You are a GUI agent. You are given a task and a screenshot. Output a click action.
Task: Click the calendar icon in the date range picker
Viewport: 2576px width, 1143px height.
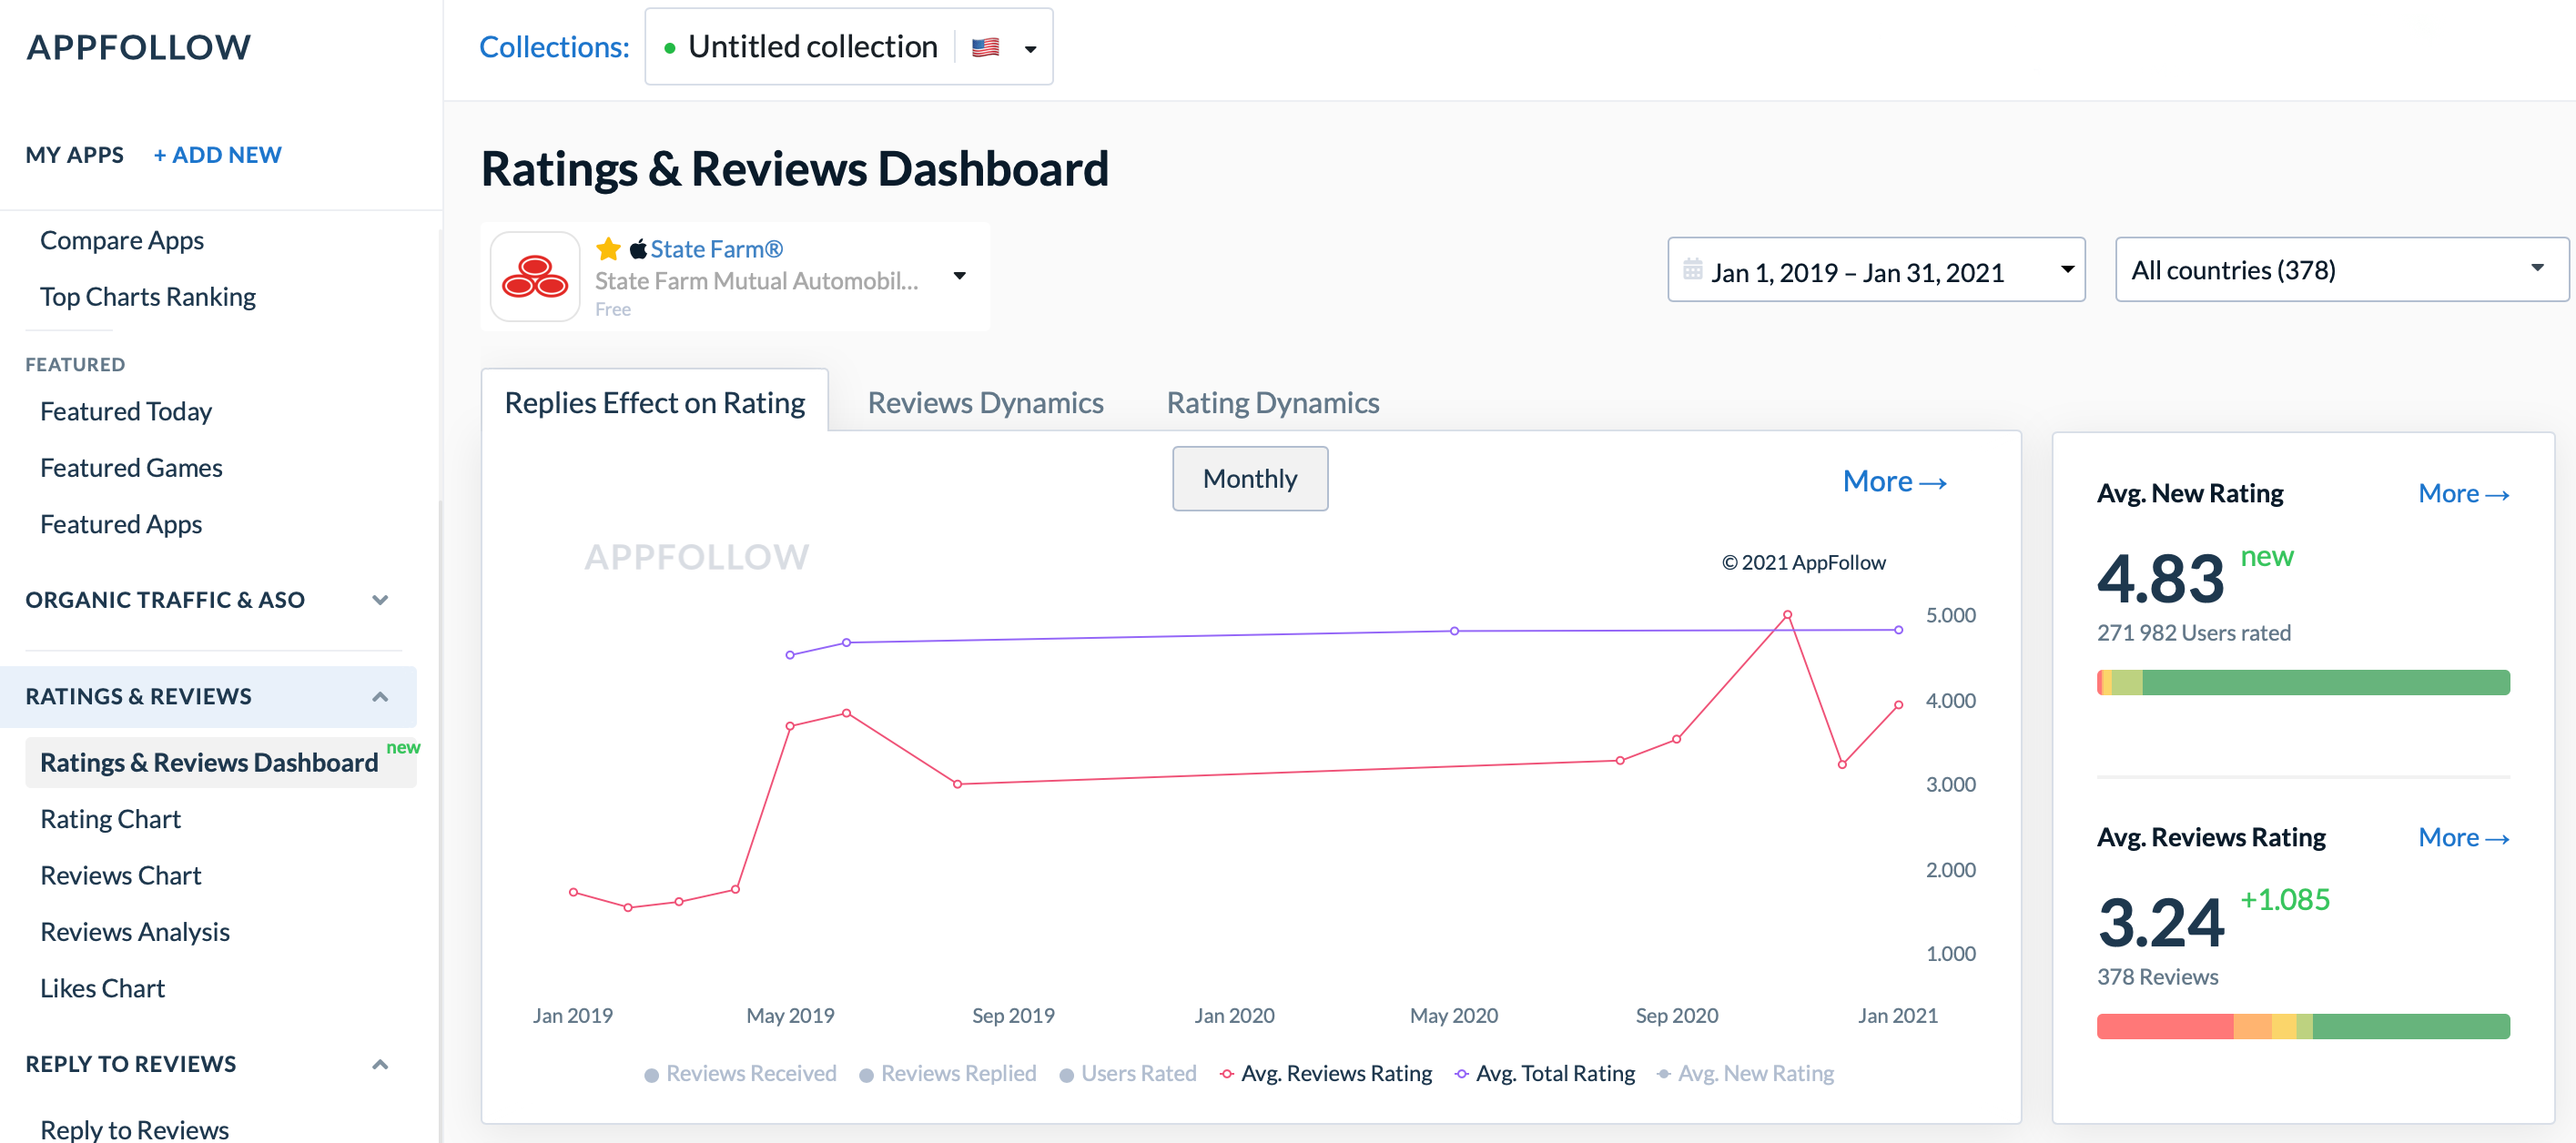(x=1691, y=270)
